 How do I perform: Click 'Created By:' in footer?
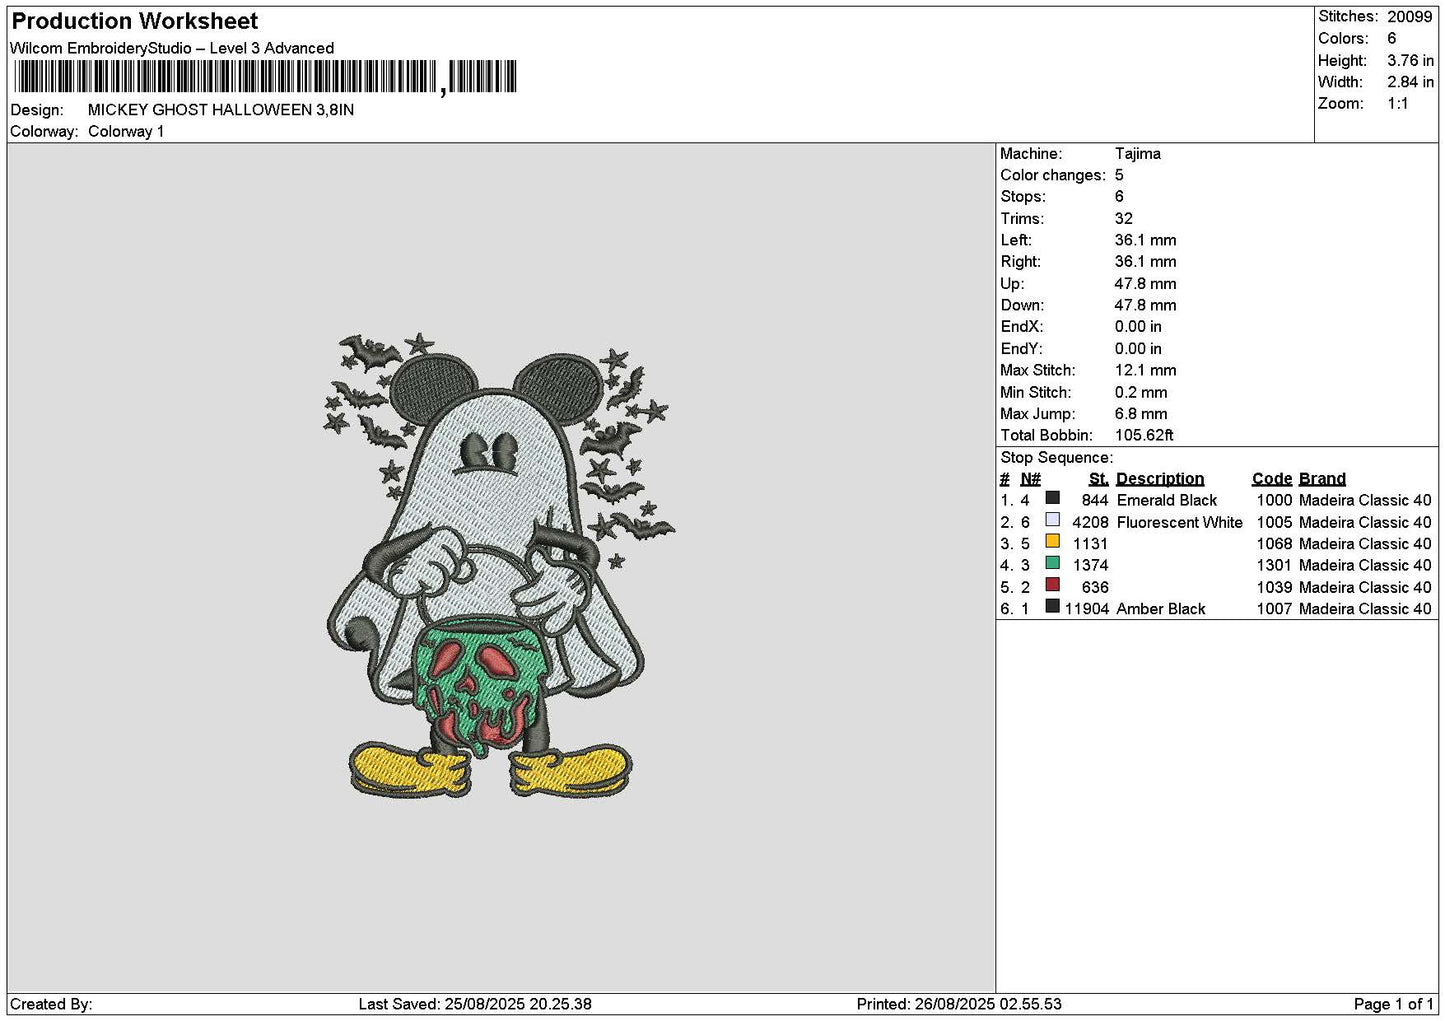pyautogui.click(x=51, y=1004)
